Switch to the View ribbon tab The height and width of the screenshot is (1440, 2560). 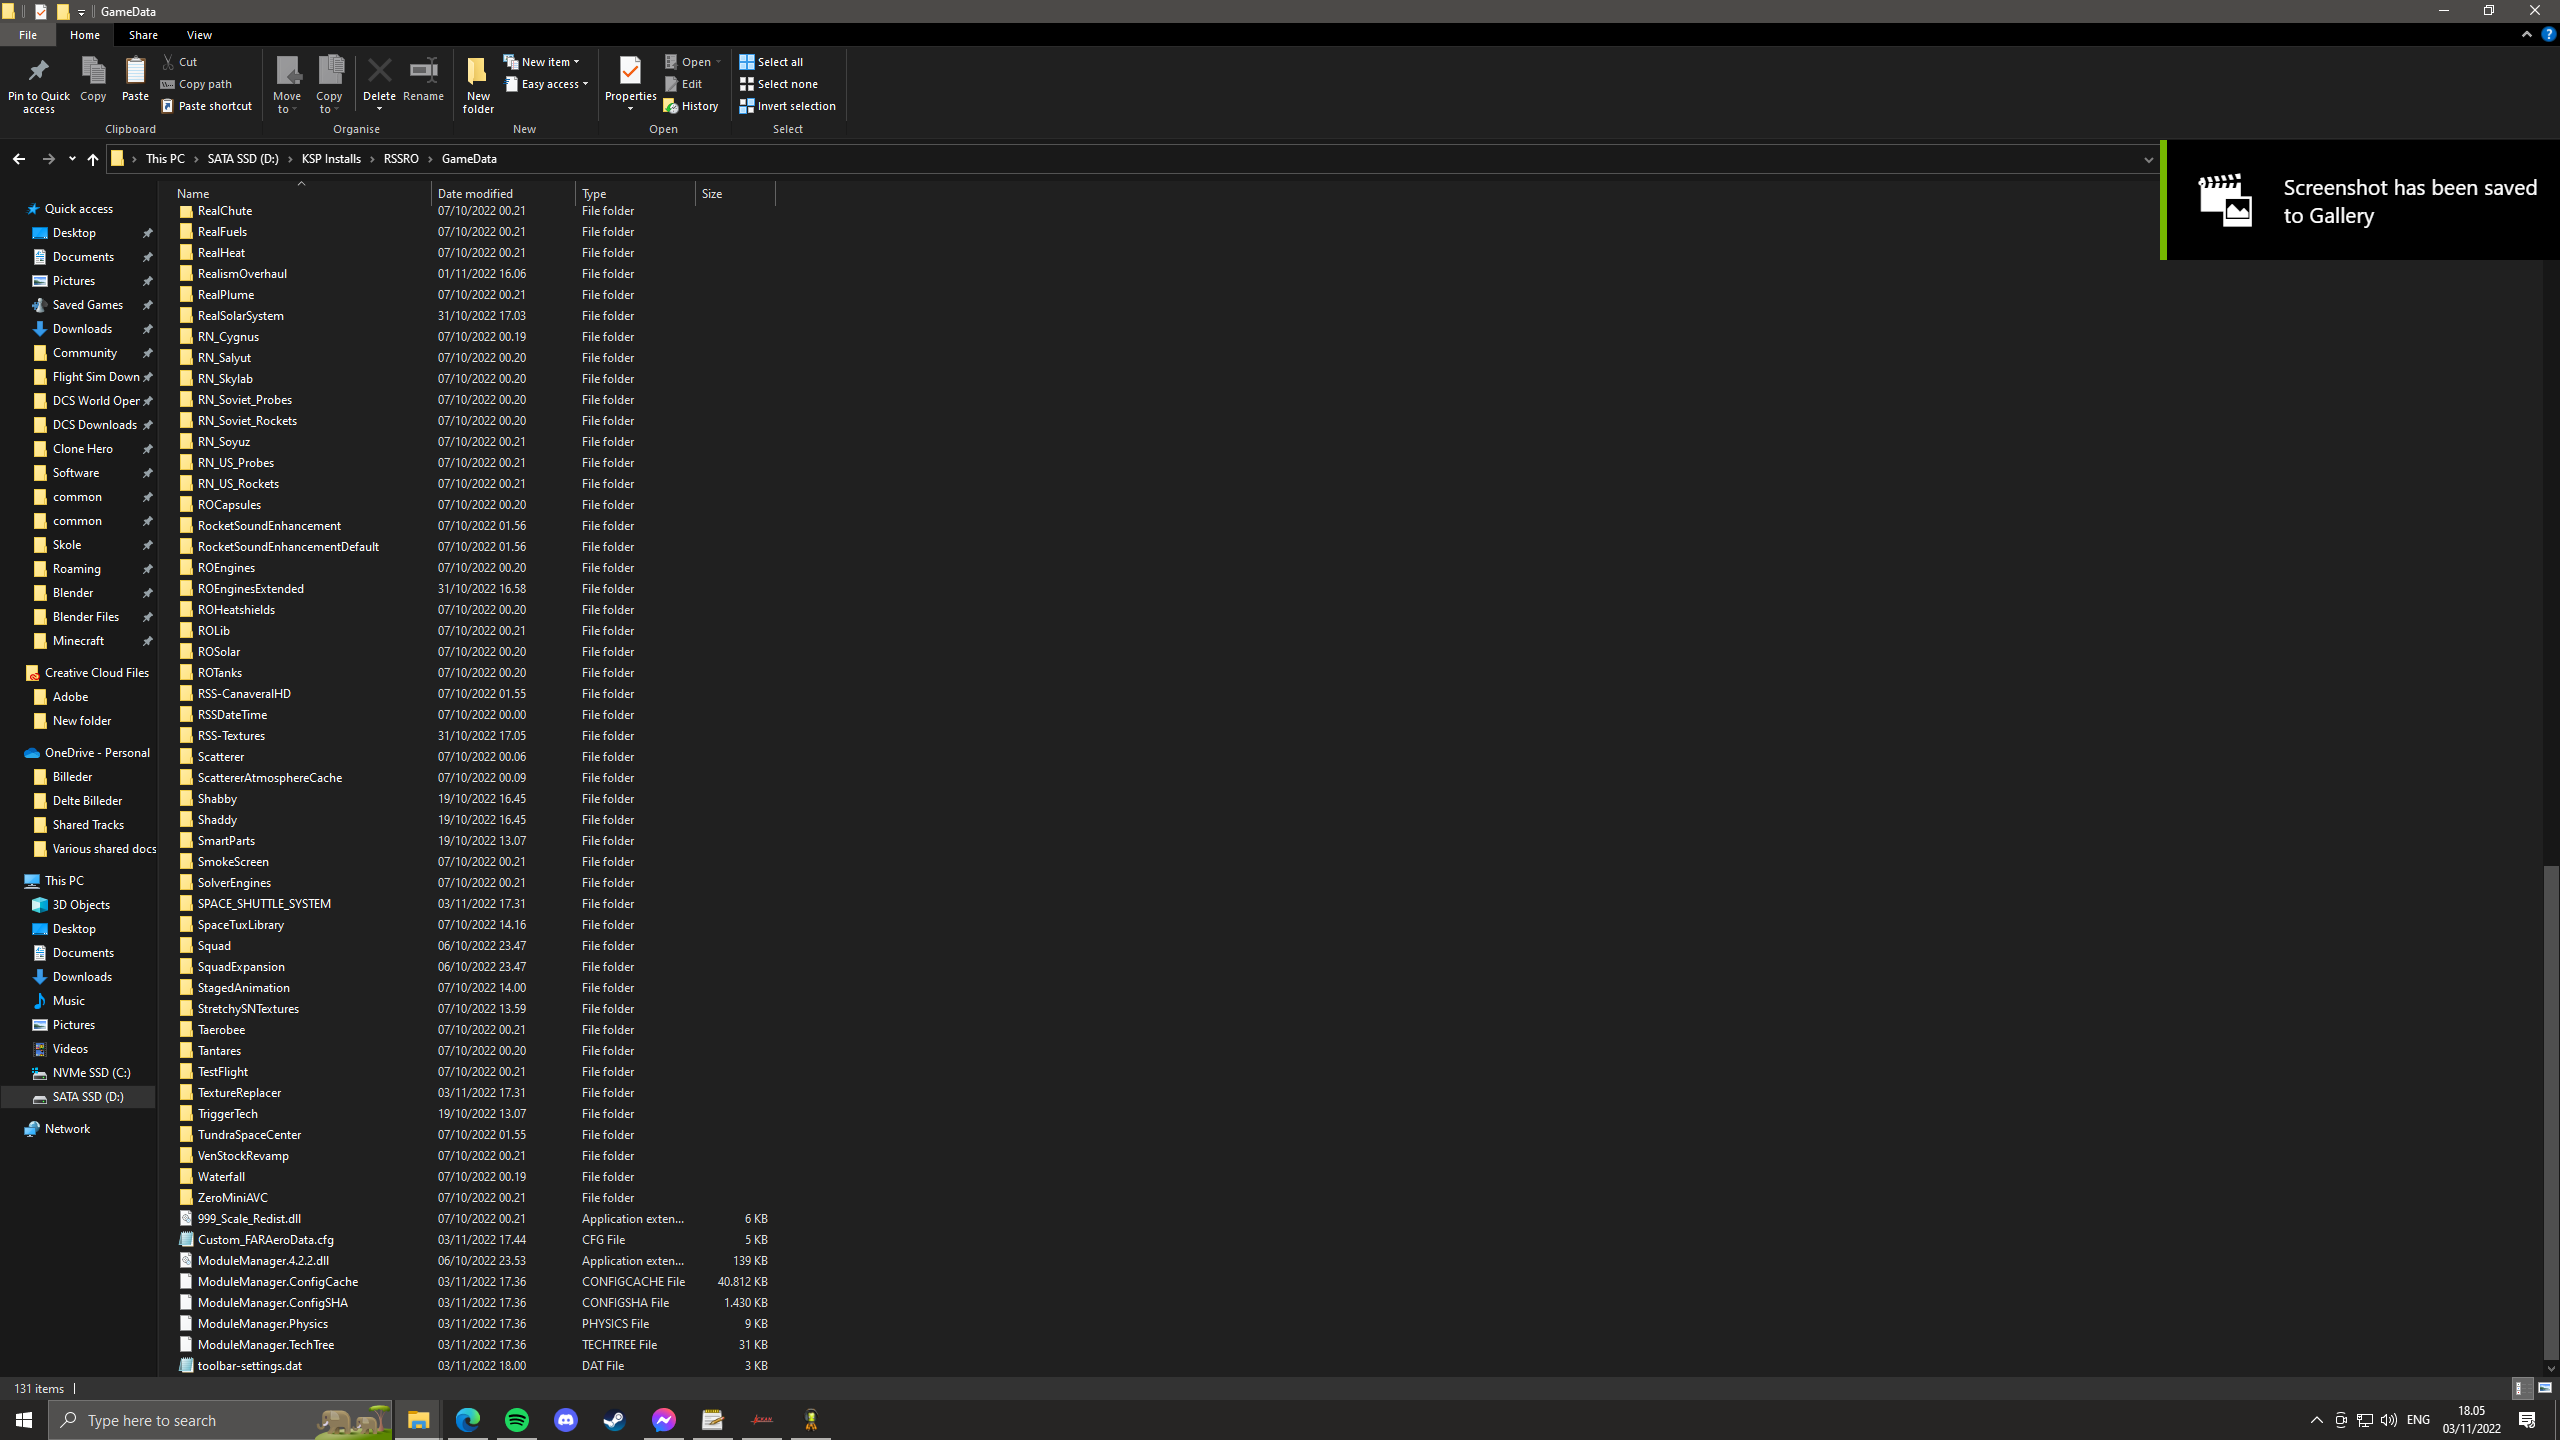tap(199, 35)
